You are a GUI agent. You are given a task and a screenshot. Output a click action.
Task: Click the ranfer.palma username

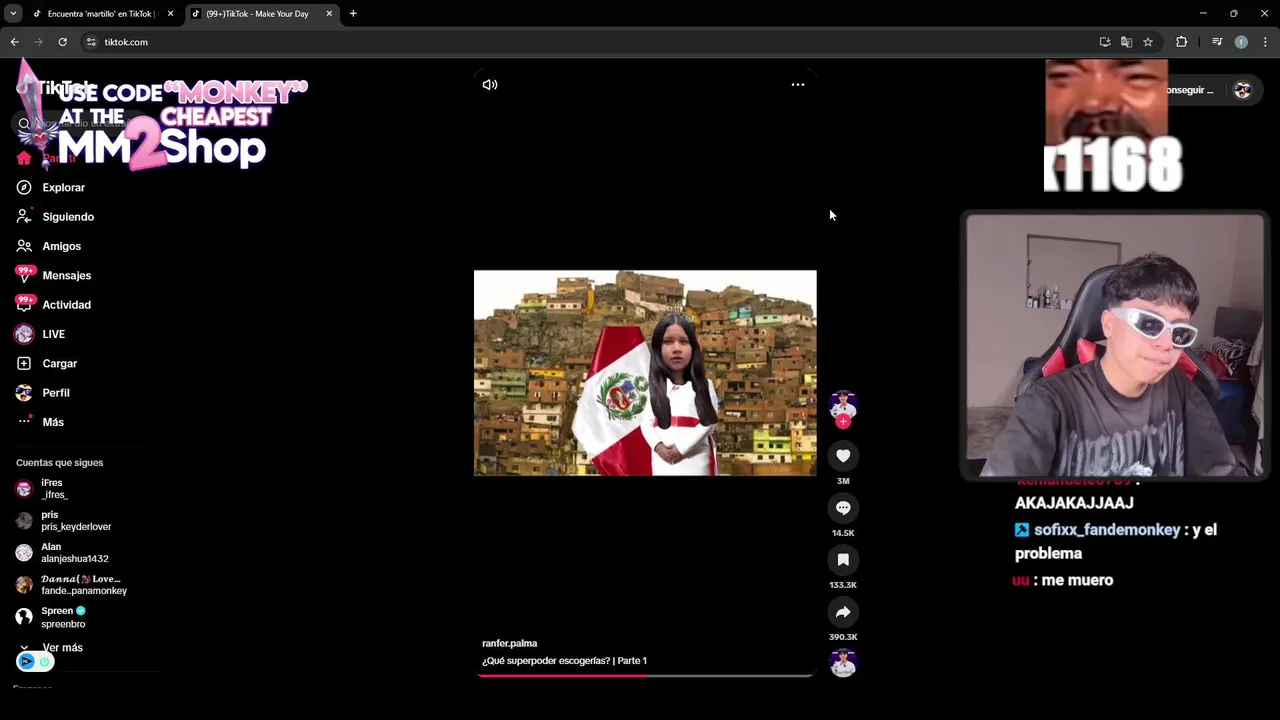[x=509, y=644]
